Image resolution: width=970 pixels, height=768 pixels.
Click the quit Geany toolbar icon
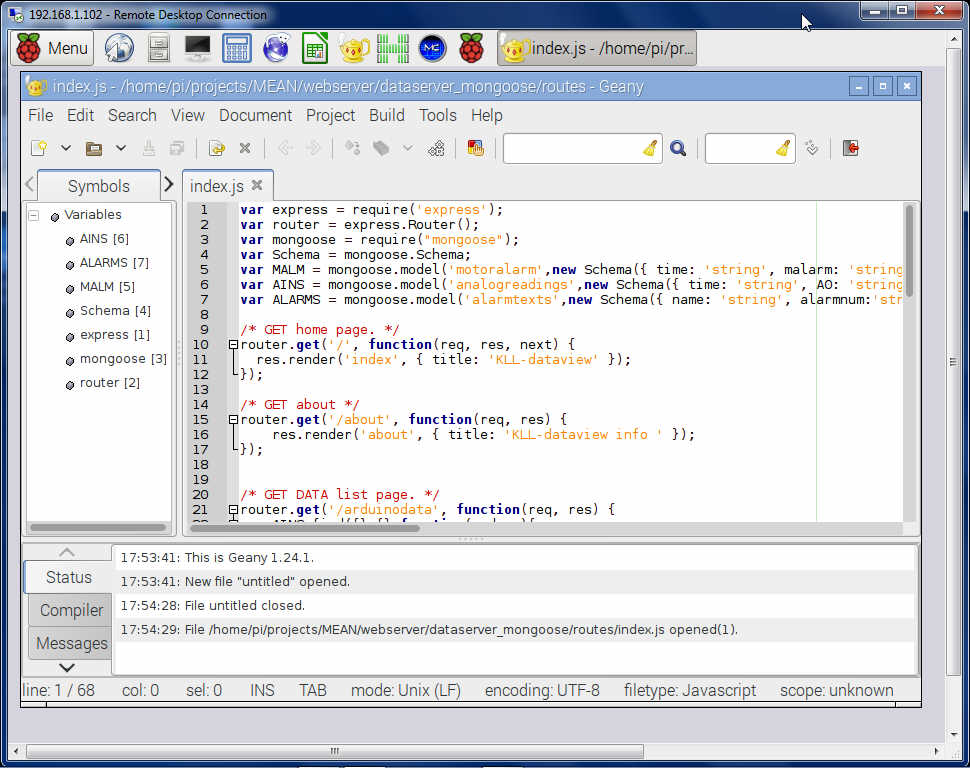[850, 148]
